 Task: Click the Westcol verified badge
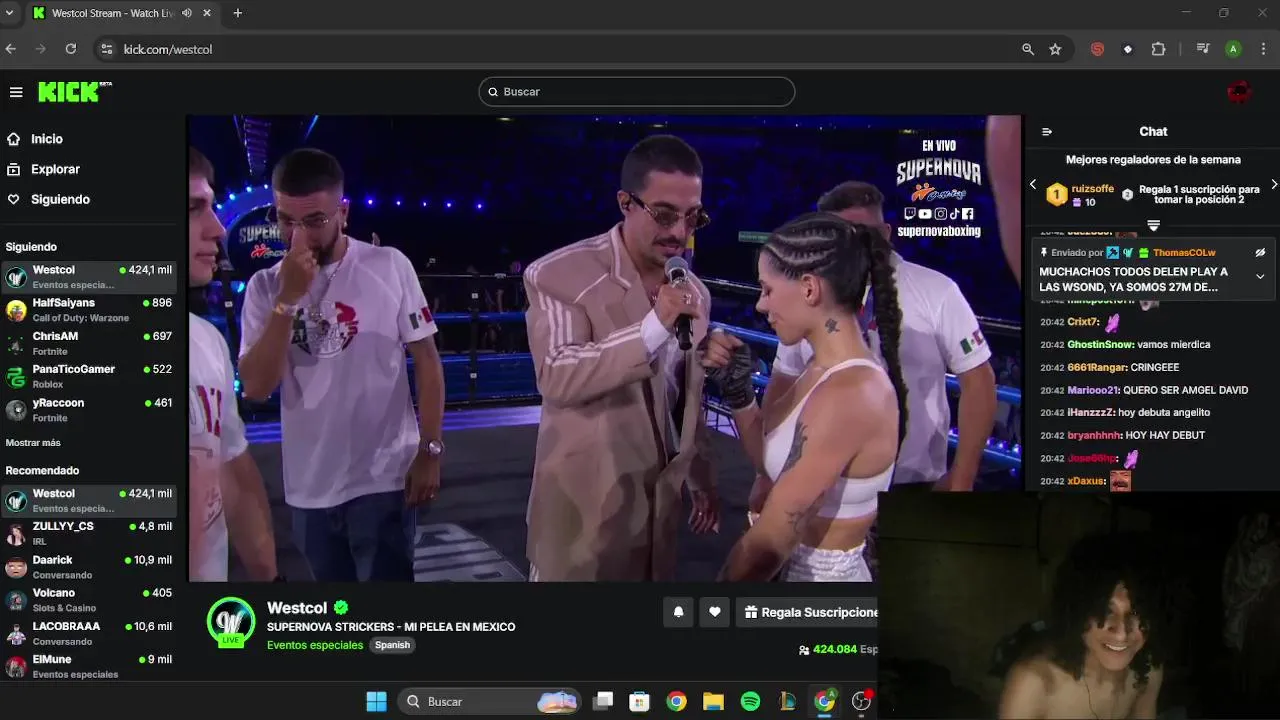[341, 608]
